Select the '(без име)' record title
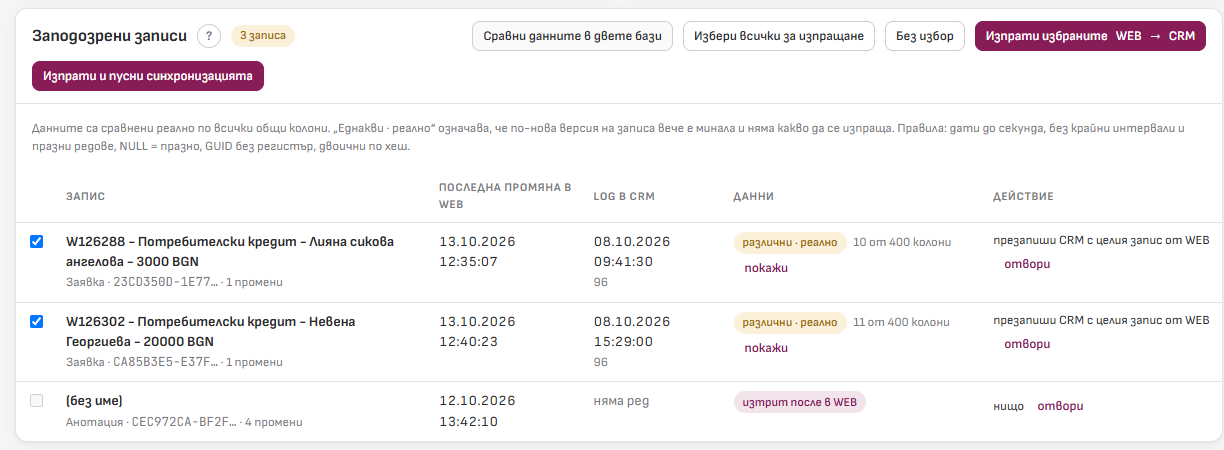Viewport: 1224px width, 450px height. (x=94, y=401)
